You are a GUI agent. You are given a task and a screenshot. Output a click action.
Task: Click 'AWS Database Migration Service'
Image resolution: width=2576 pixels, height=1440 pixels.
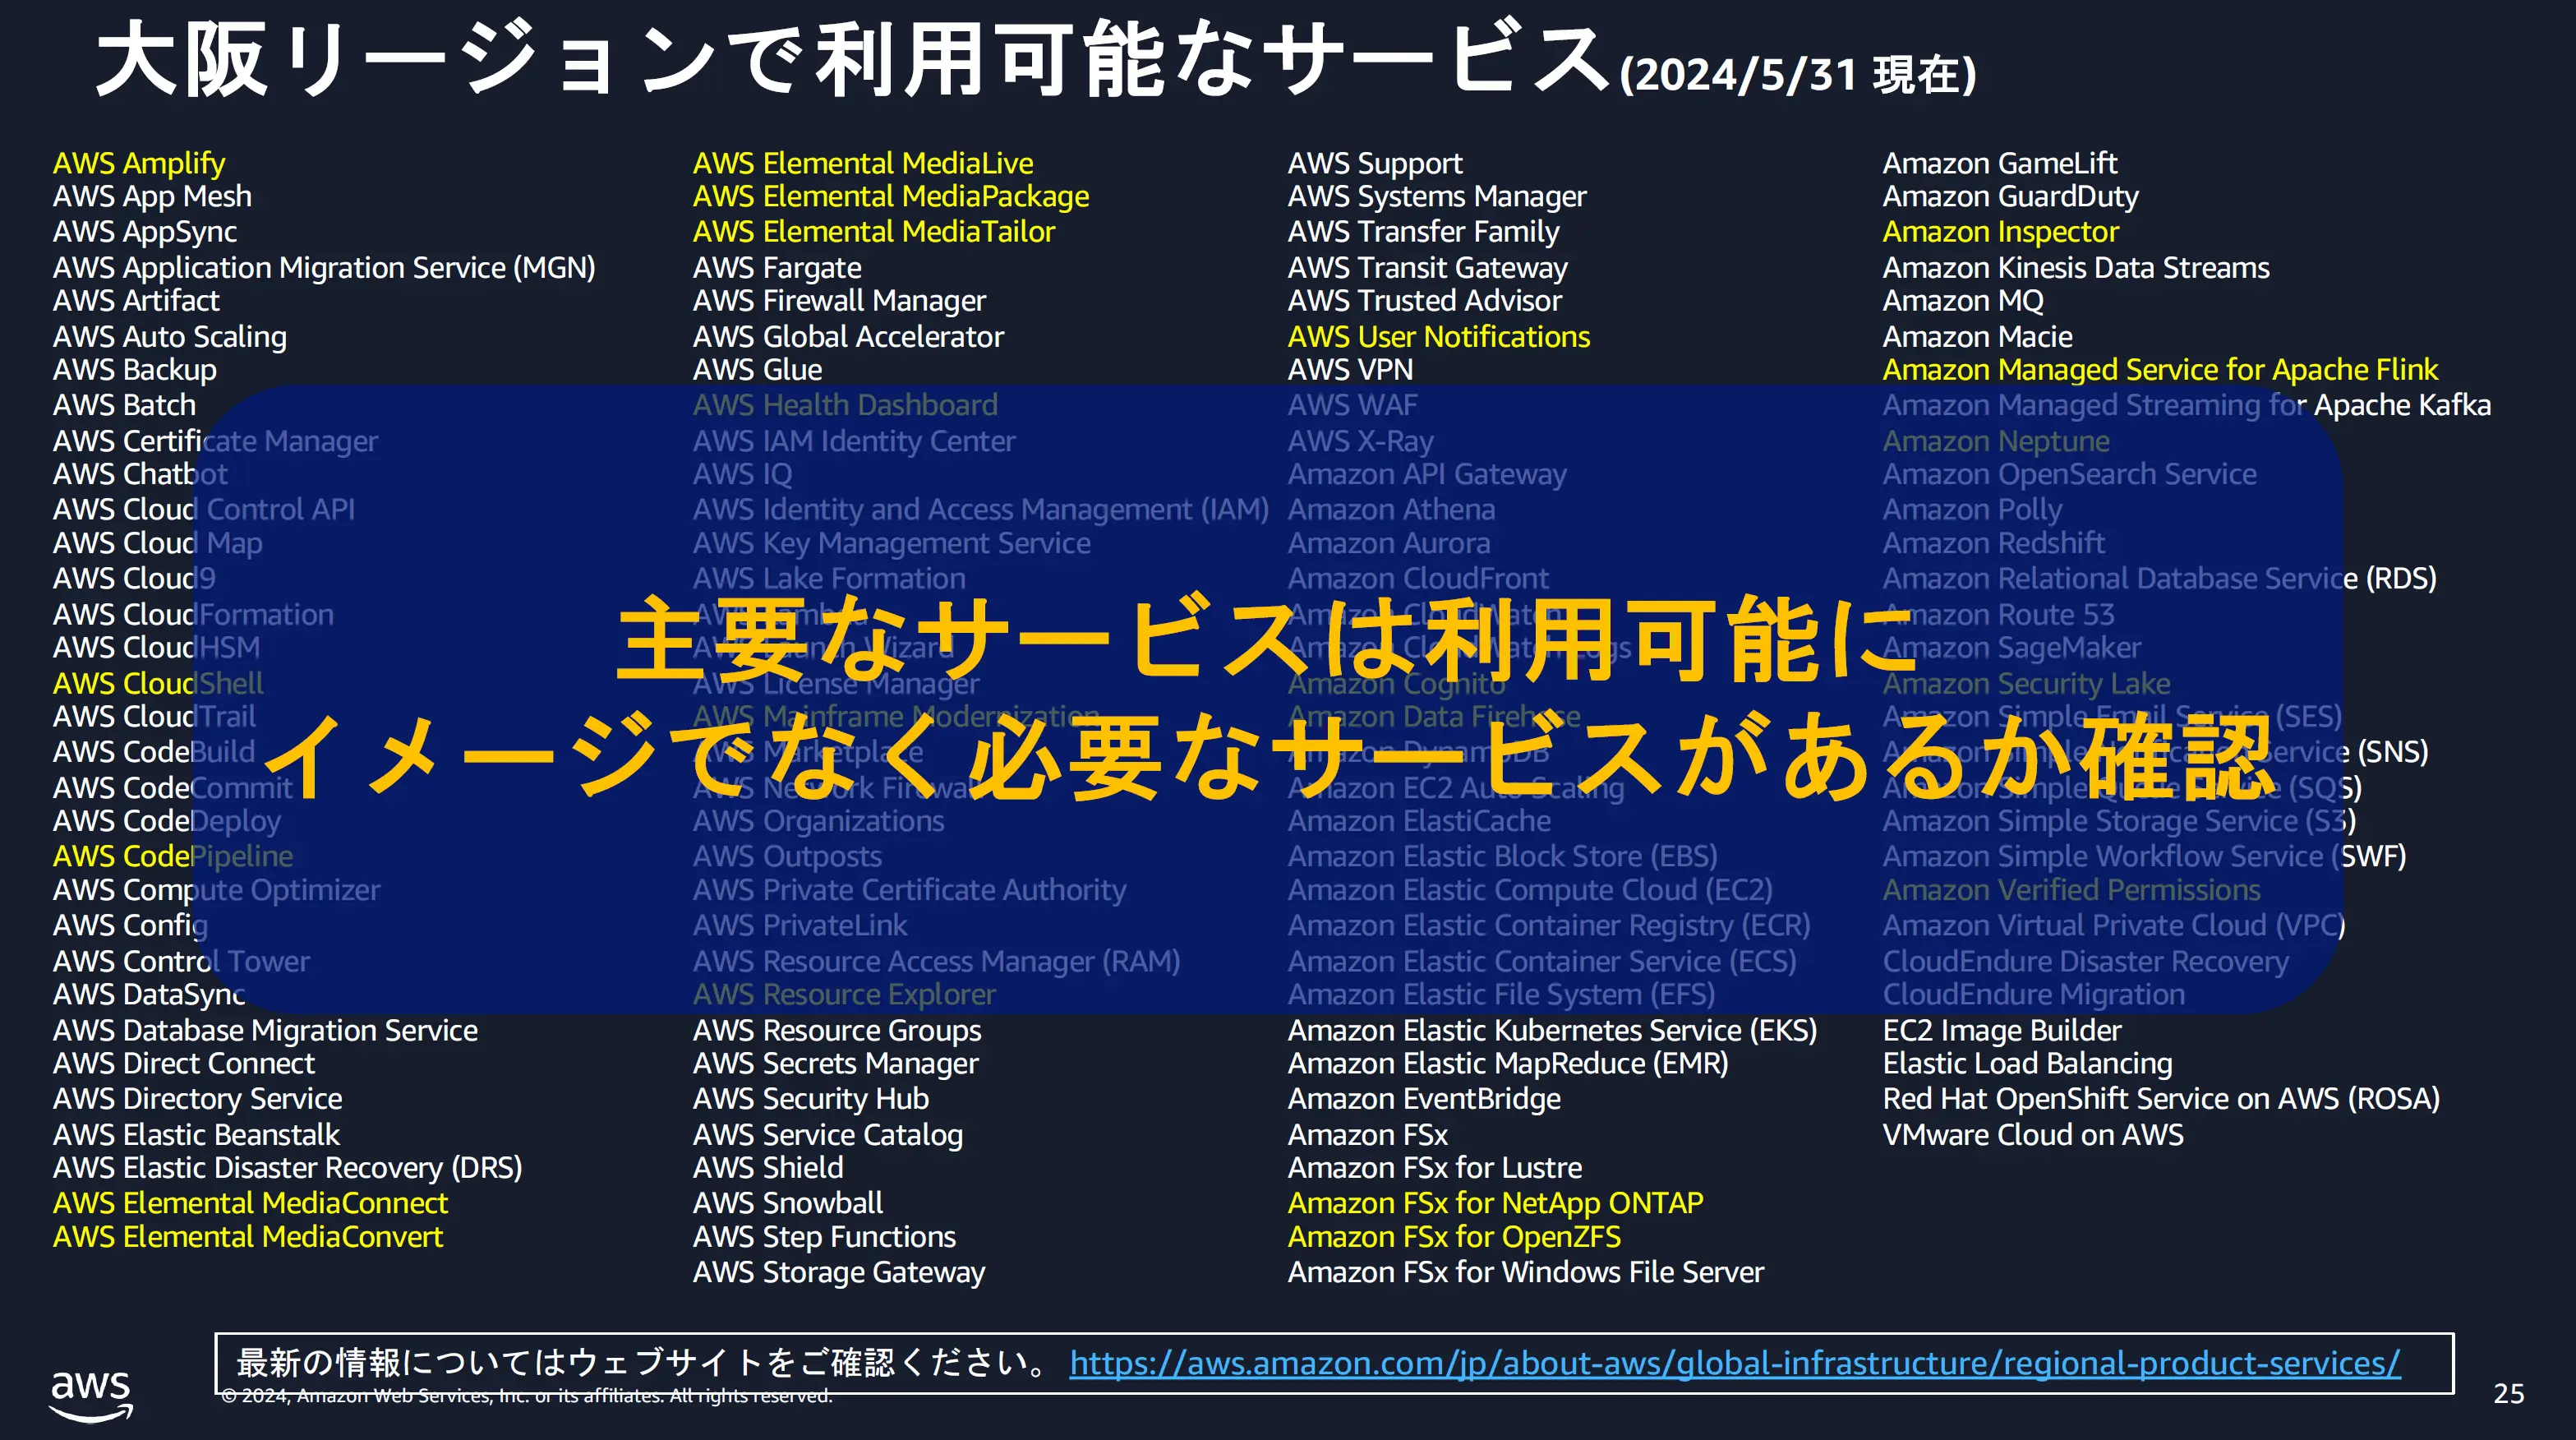[265, 1031]
